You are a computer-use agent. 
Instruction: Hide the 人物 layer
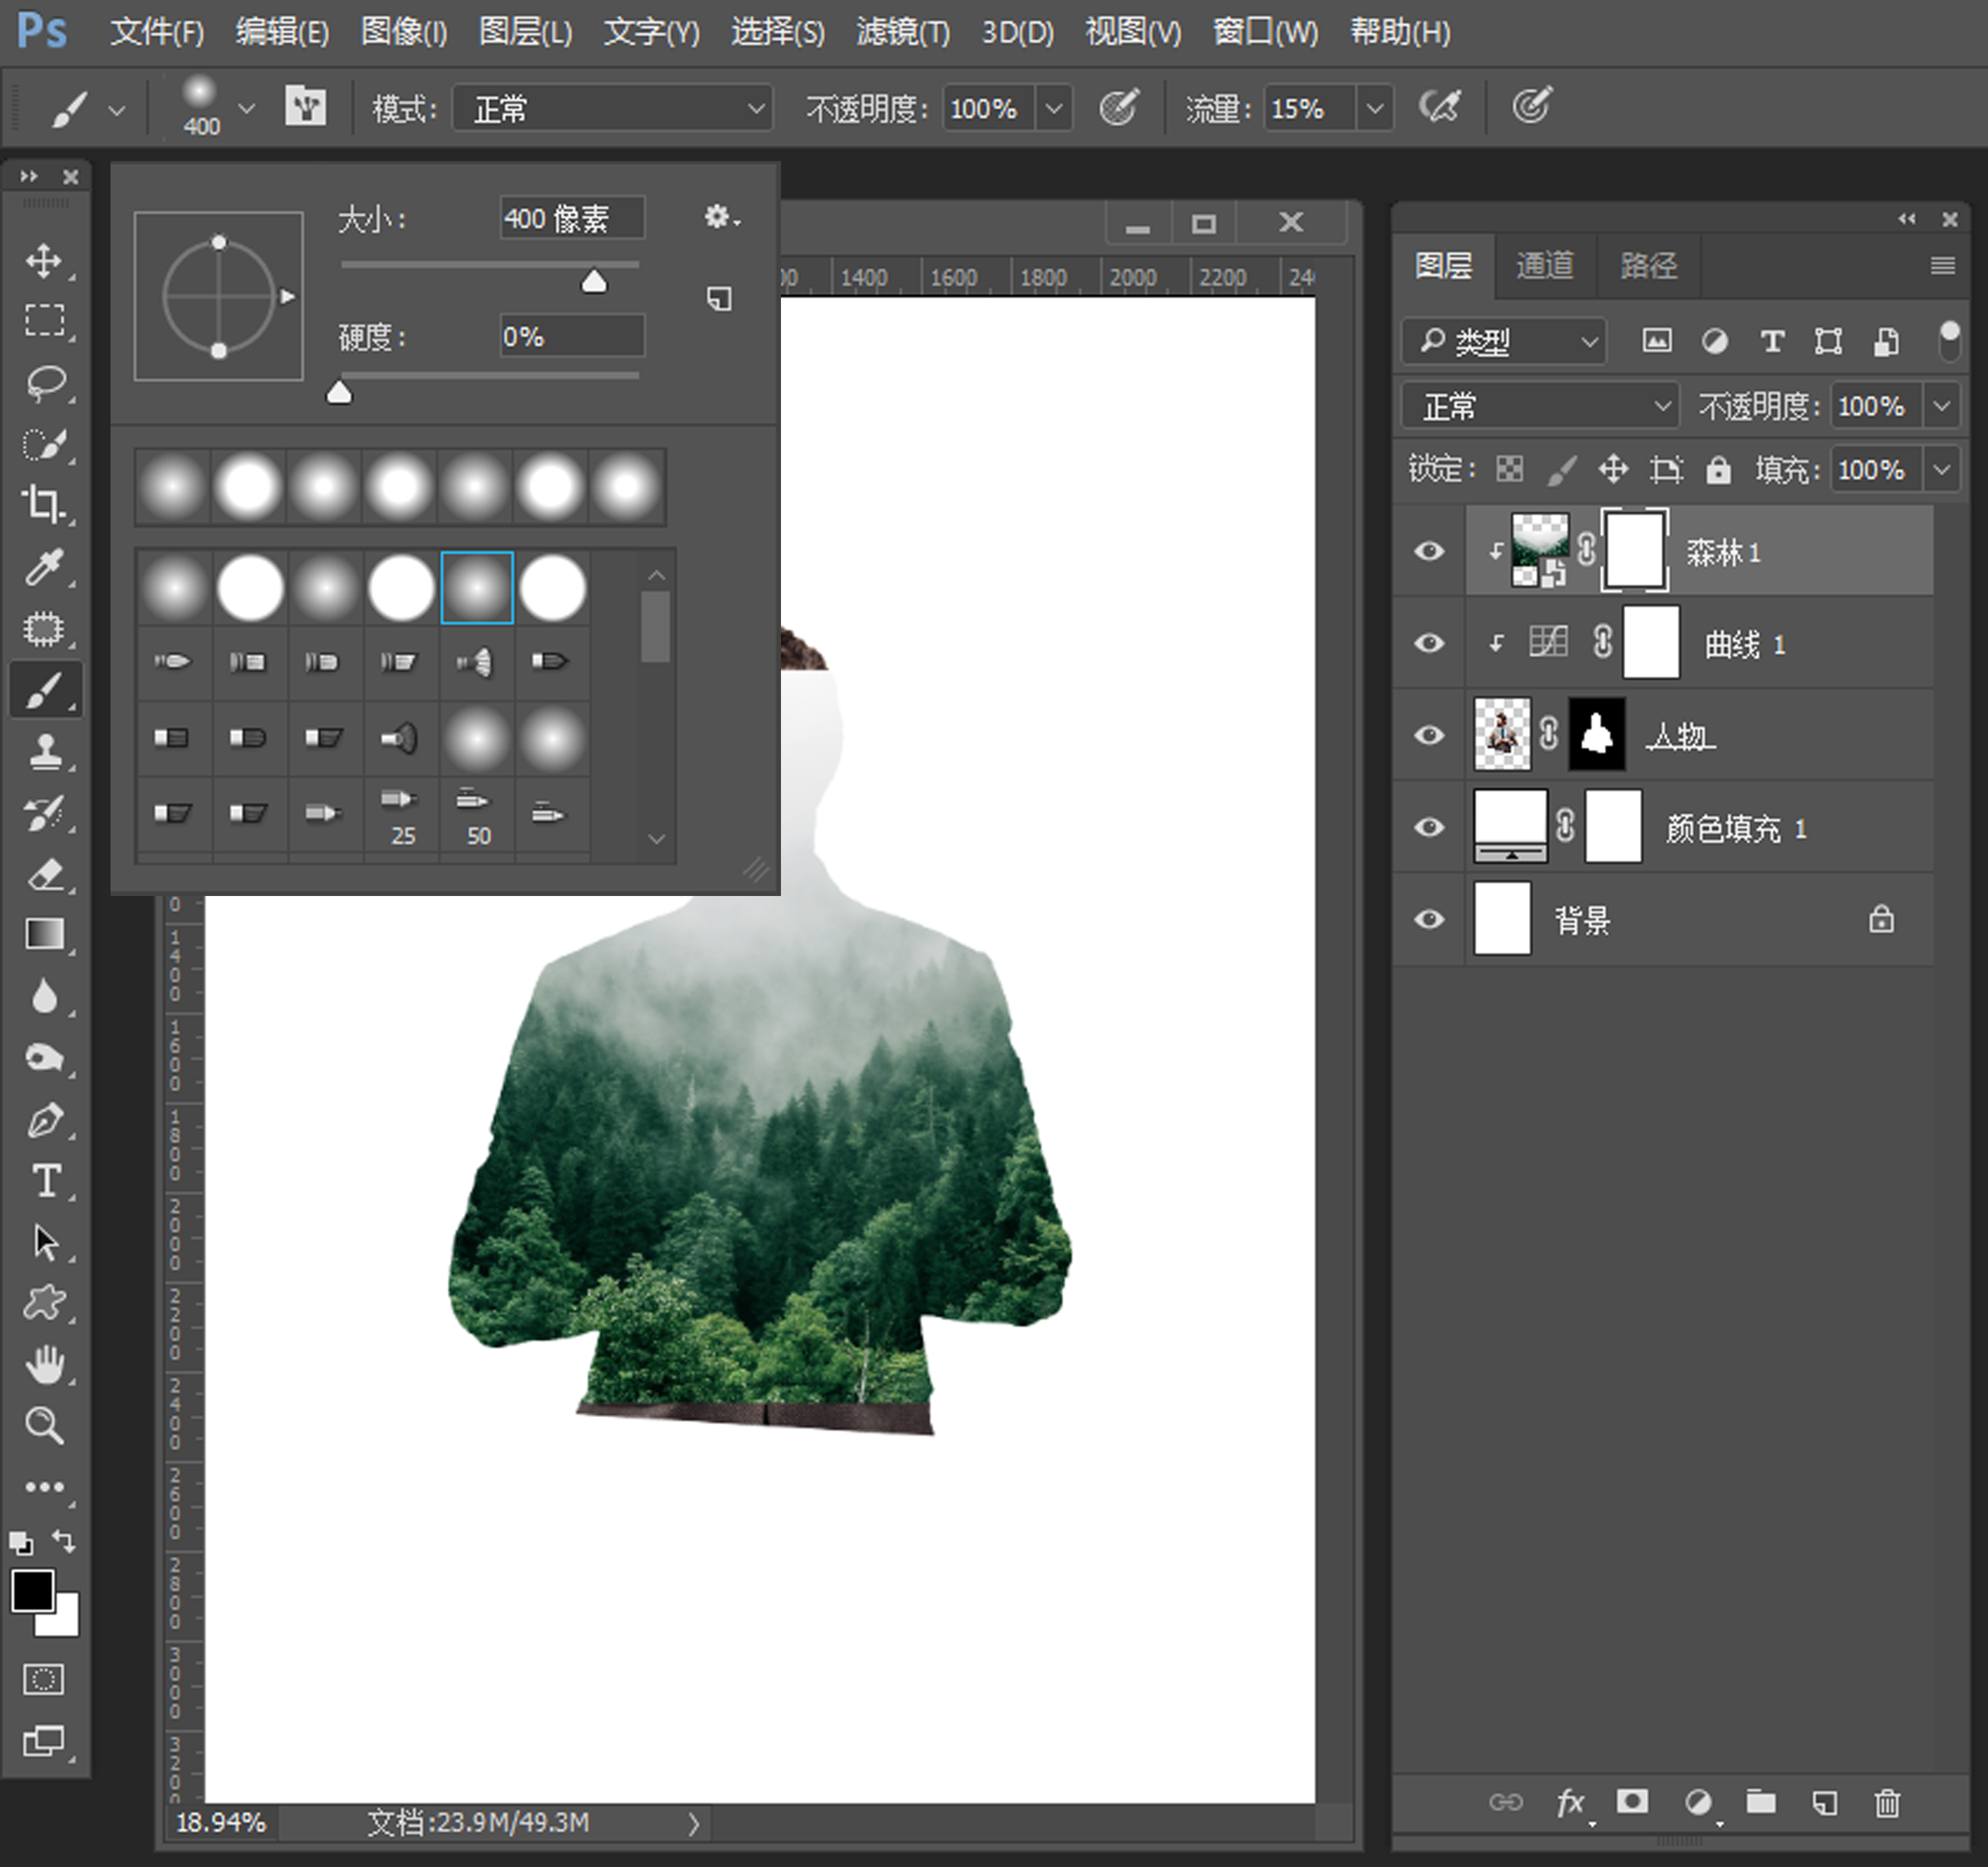coord(1429,735)
